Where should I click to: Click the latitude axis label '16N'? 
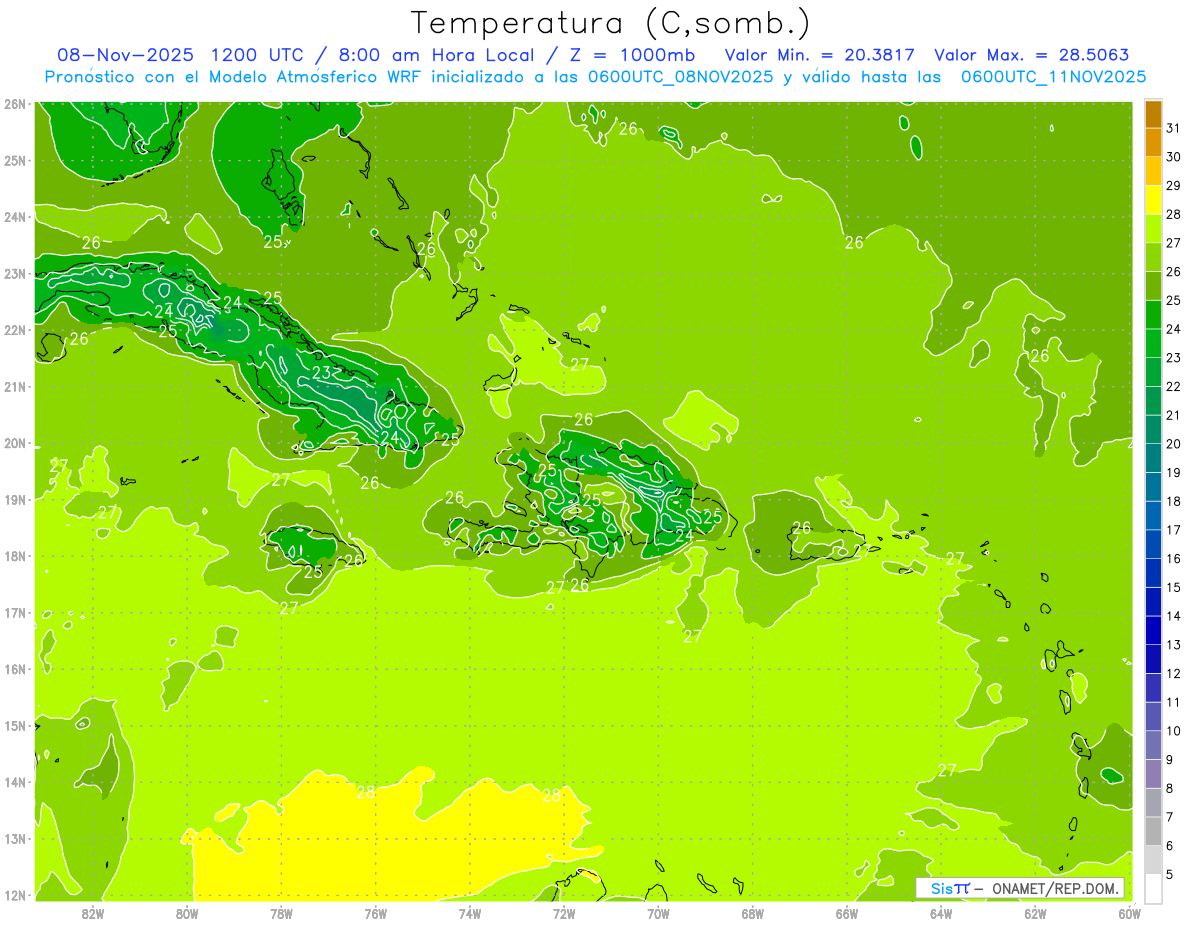[15, 669]
